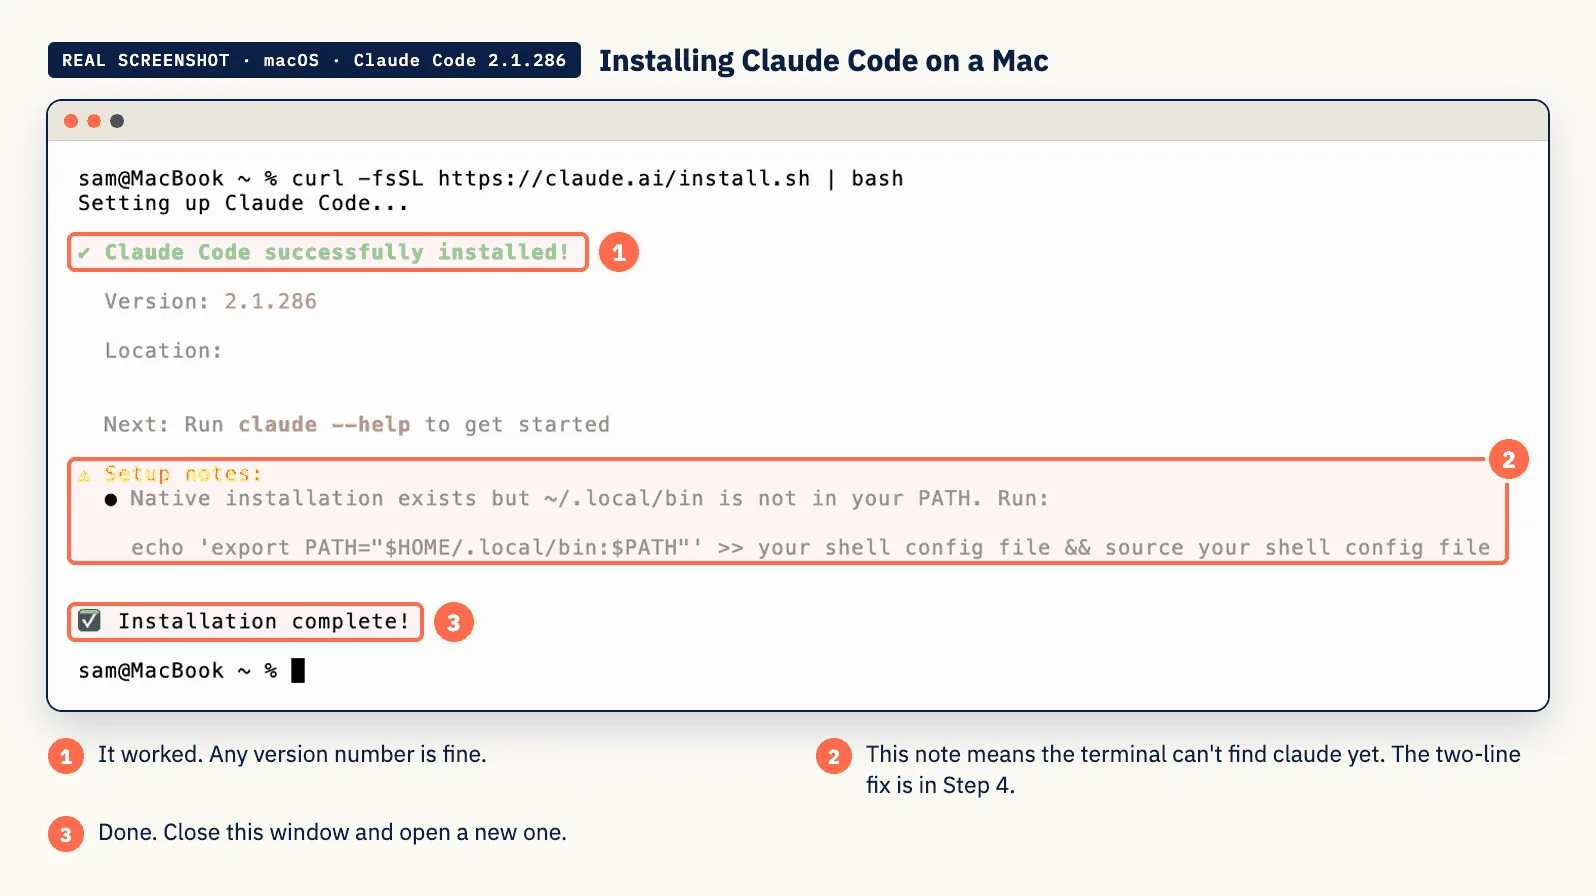Click caption about terminal can't find claude
Viewport: 1596px width, 896px height.
(1193, 769)
